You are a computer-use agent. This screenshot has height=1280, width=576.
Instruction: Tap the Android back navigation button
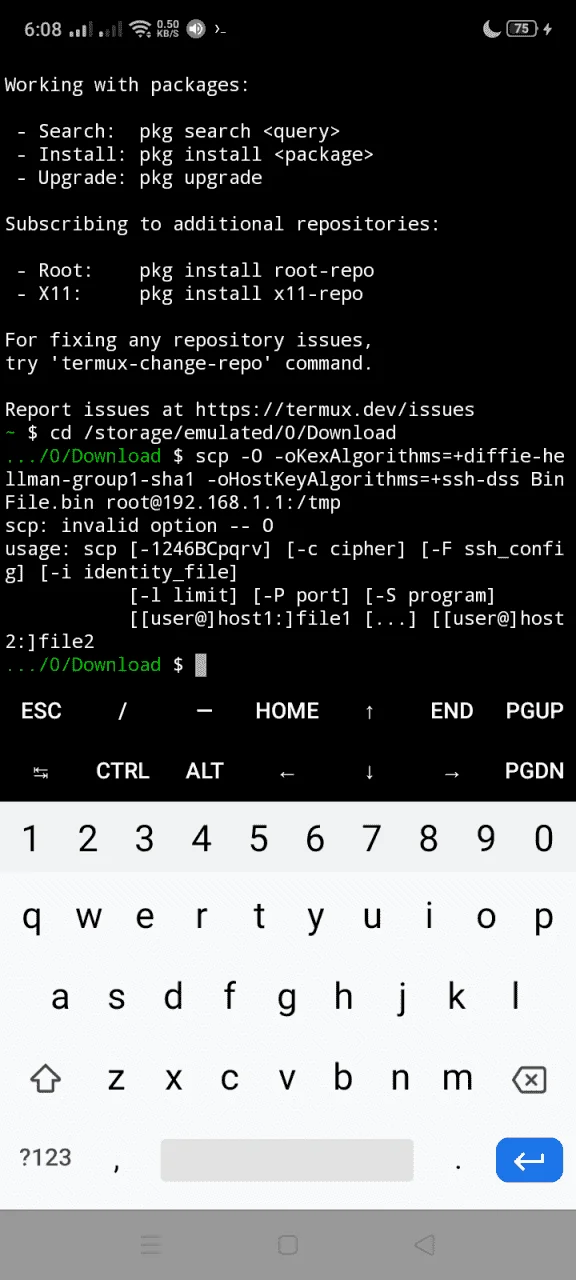click(425, 1245)
